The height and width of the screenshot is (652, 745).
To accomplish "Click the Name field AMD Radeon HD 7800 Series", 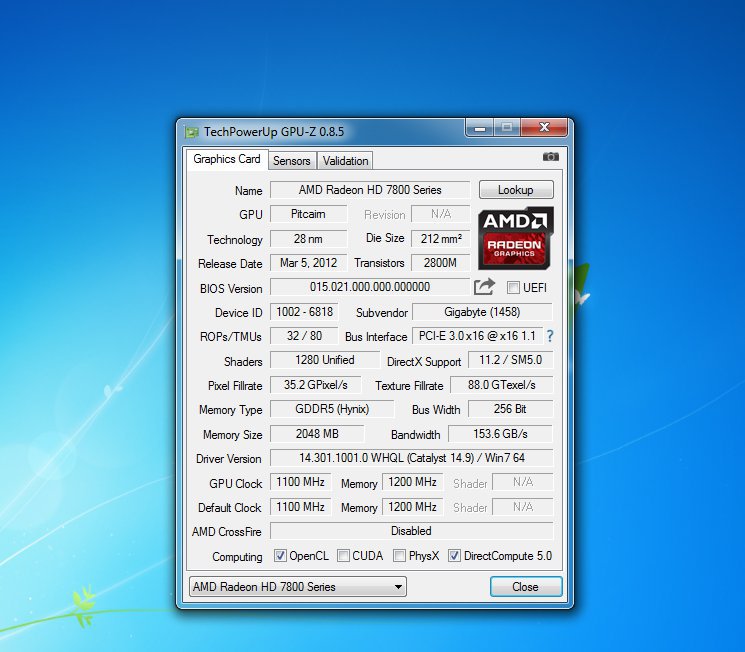I will pyautogui.click(x=370, y=190).
